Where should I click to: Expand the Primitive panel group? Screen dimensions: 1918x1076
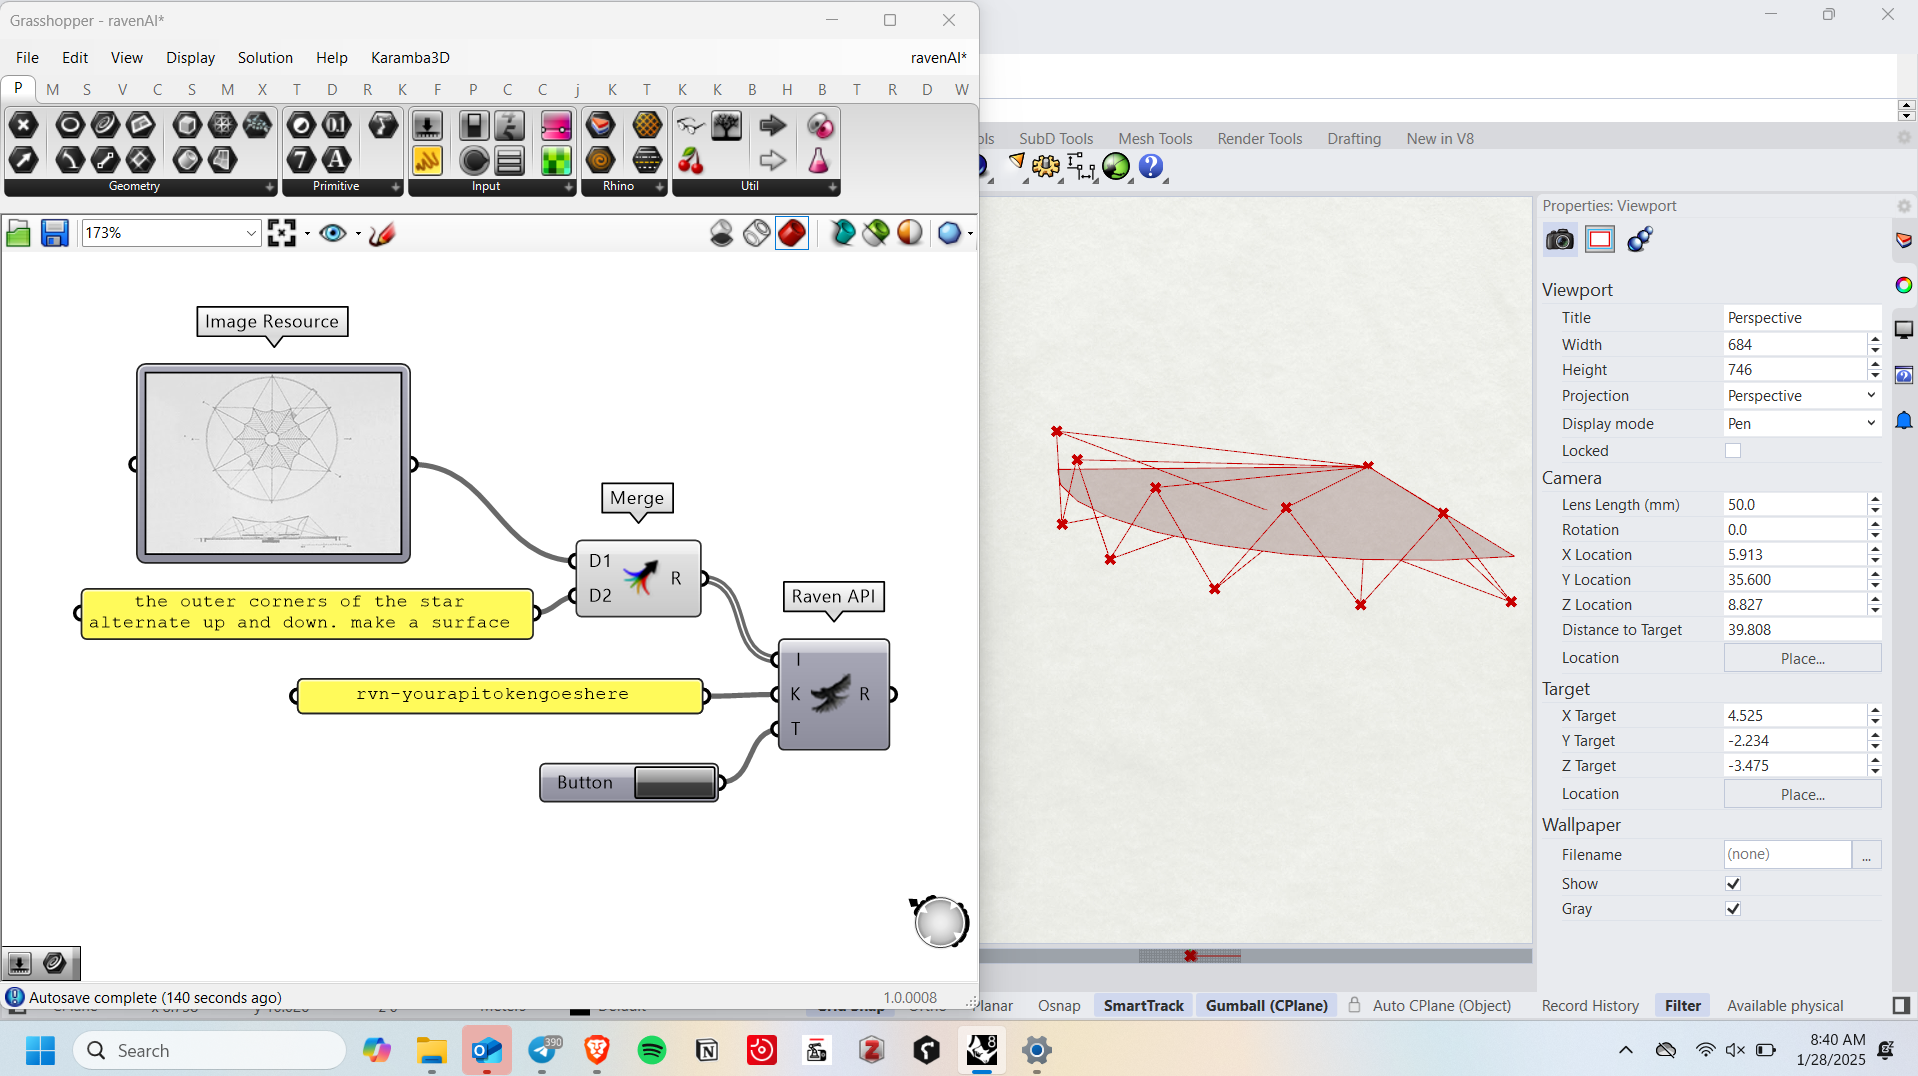[395, 187]
